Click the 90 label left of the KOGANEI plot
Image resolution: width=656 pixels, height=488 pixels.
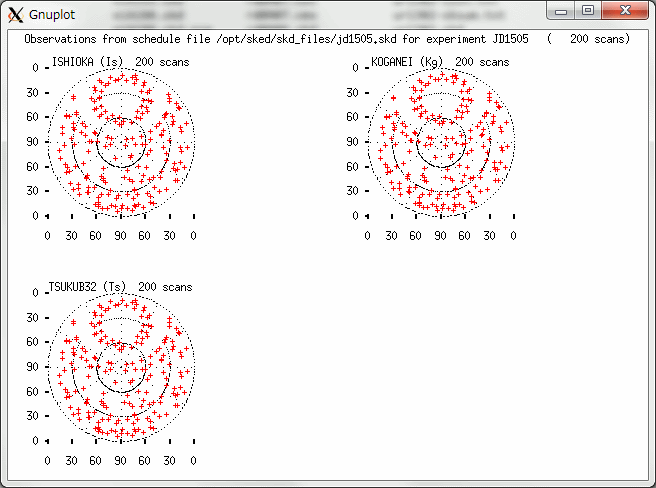[x=352, y=141]
